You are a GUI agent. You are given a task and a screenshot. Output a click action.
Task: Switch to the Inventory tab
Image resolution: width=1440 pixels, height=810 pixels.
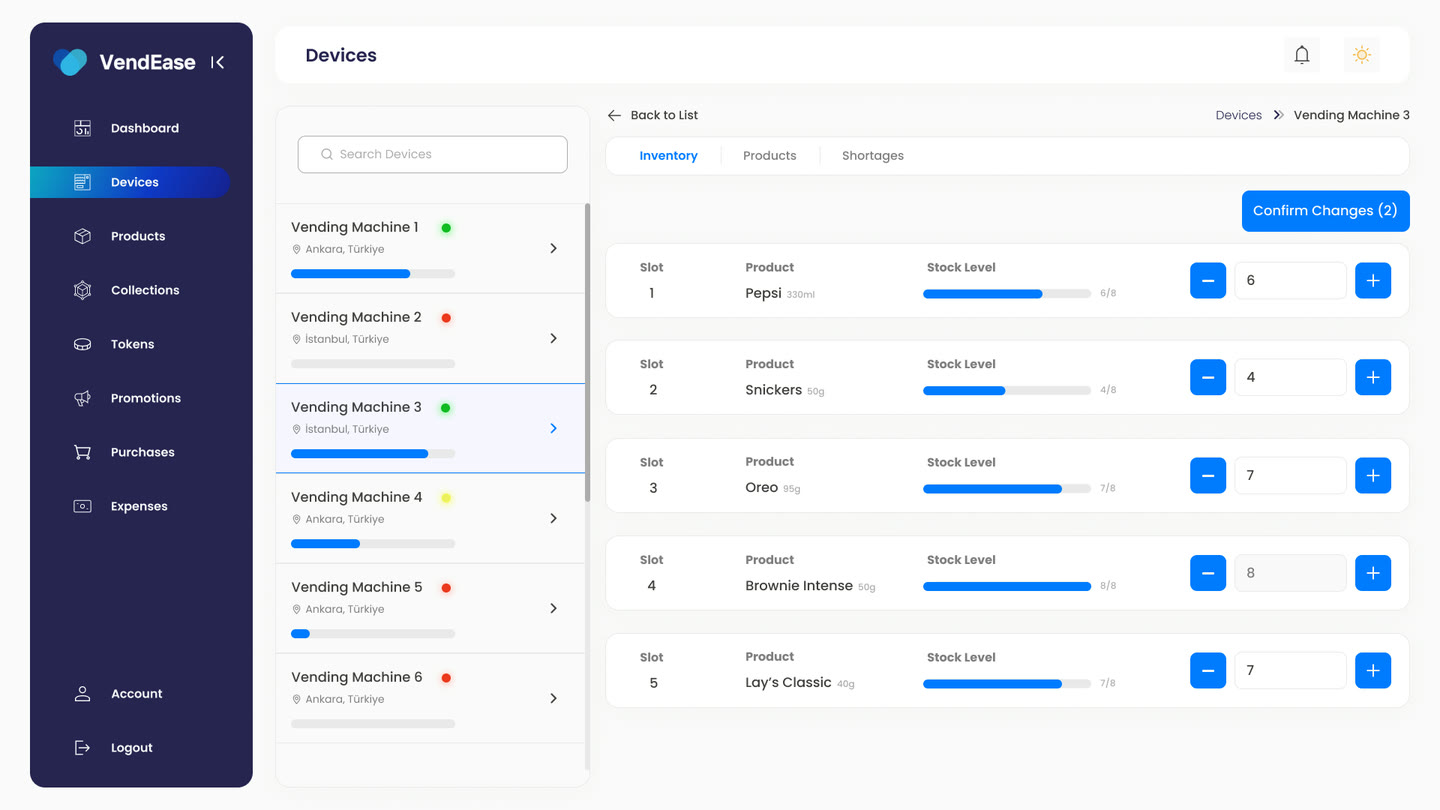tap(668, 156)
